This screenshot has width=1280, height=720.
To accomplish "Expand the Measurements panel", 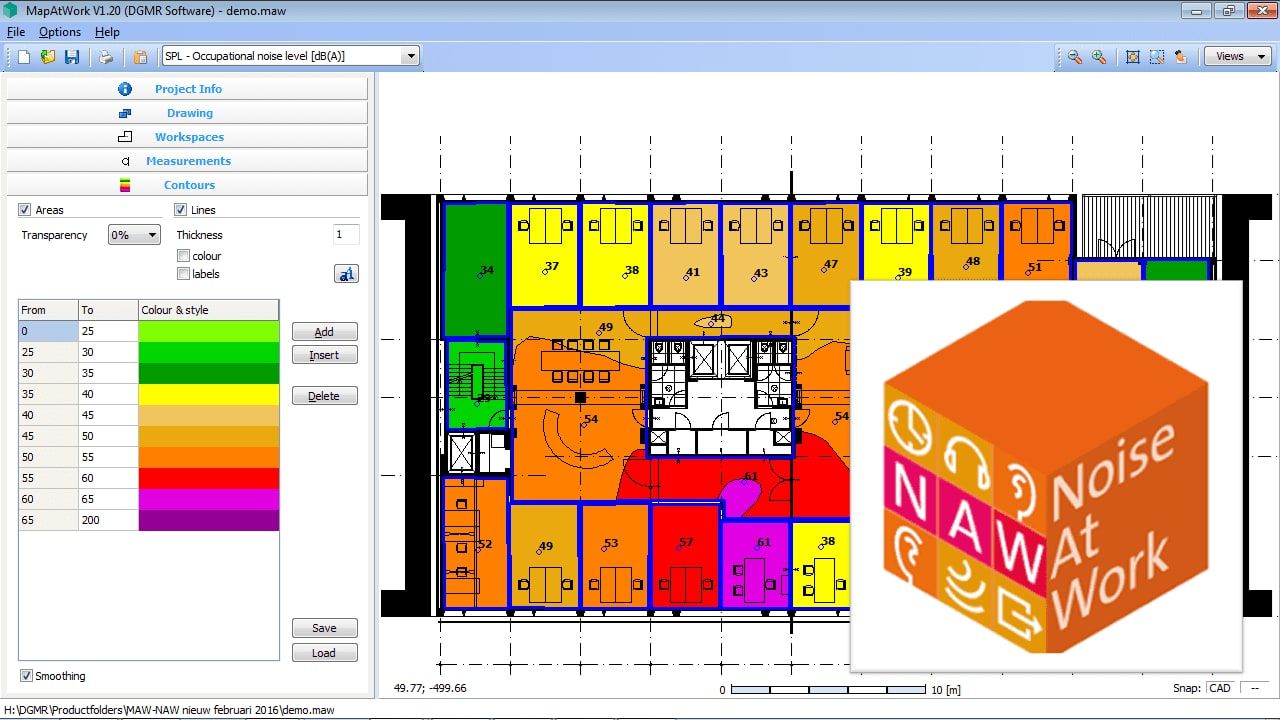I will click(187, 161).
